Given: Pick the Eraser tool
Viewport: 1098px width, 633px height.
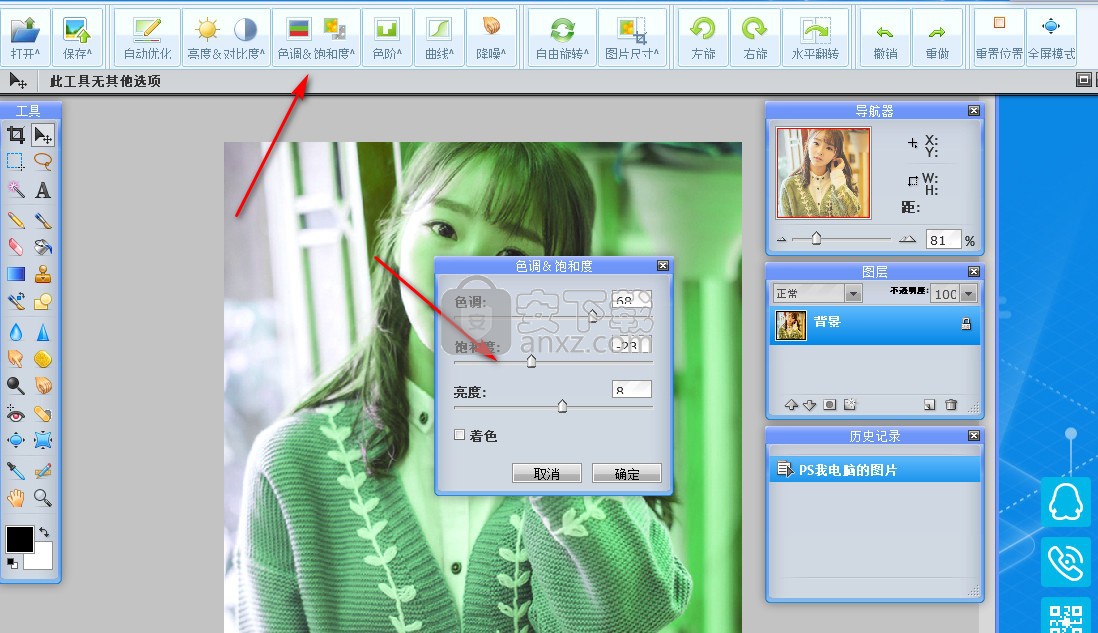Looking at the screenshot, I should click(x=16, y=247).
